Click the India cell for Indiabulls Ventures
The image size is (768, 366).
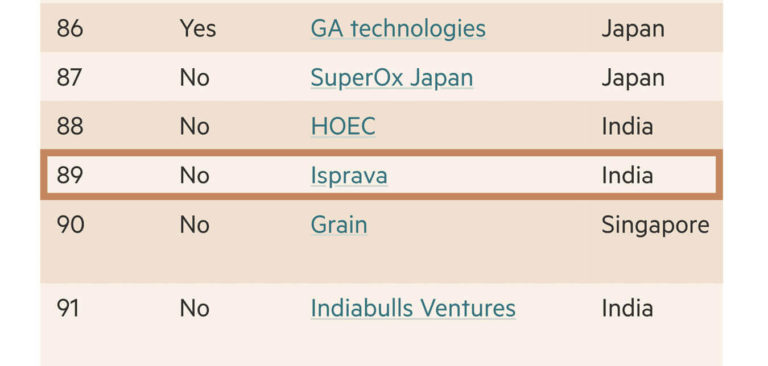627,308
